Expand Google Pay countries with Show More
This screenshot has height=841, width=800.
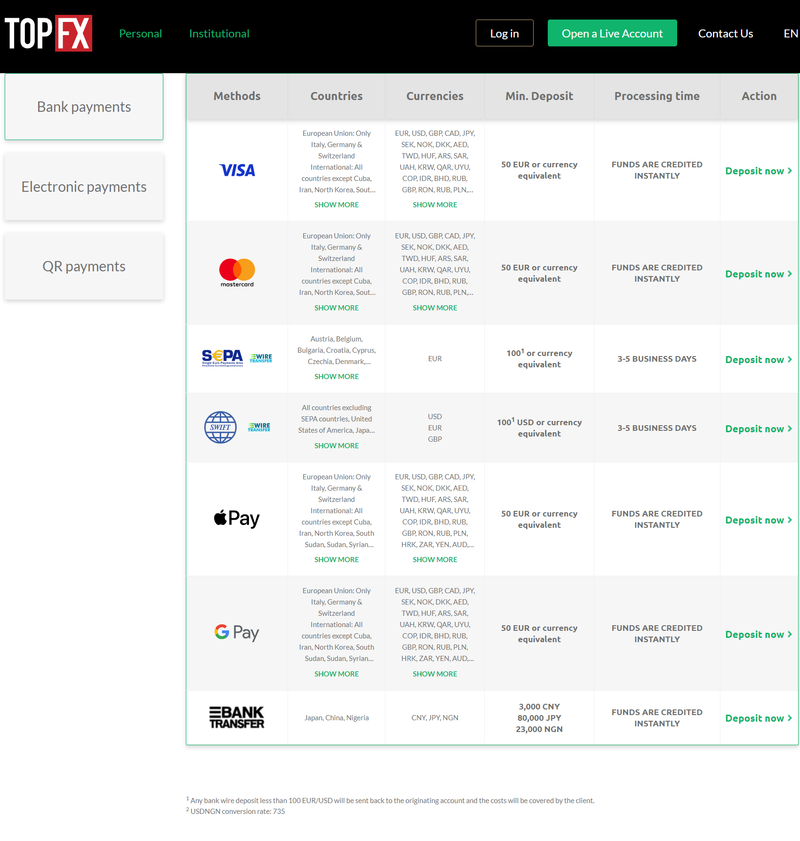337,674
